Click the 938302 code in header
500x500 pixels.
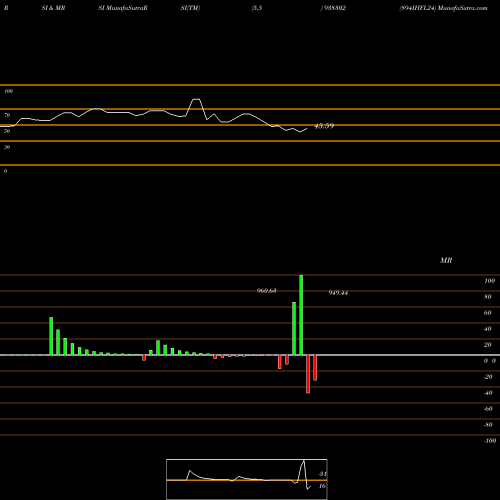point(334,8)
